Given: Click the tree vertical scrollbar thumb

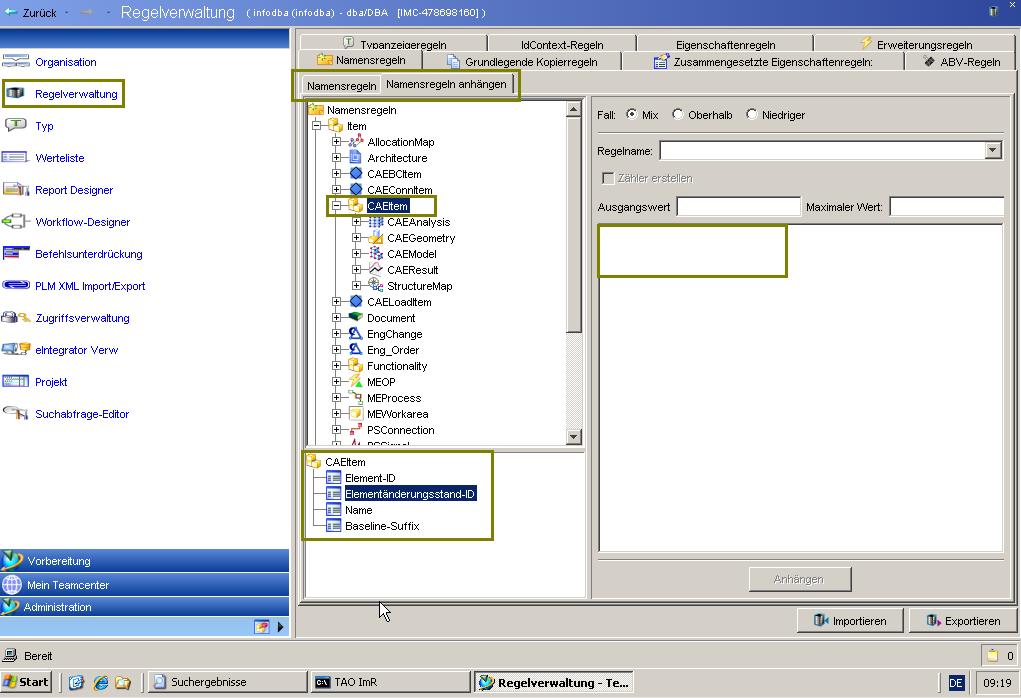Looking at the screenshot, I should 574,225.
